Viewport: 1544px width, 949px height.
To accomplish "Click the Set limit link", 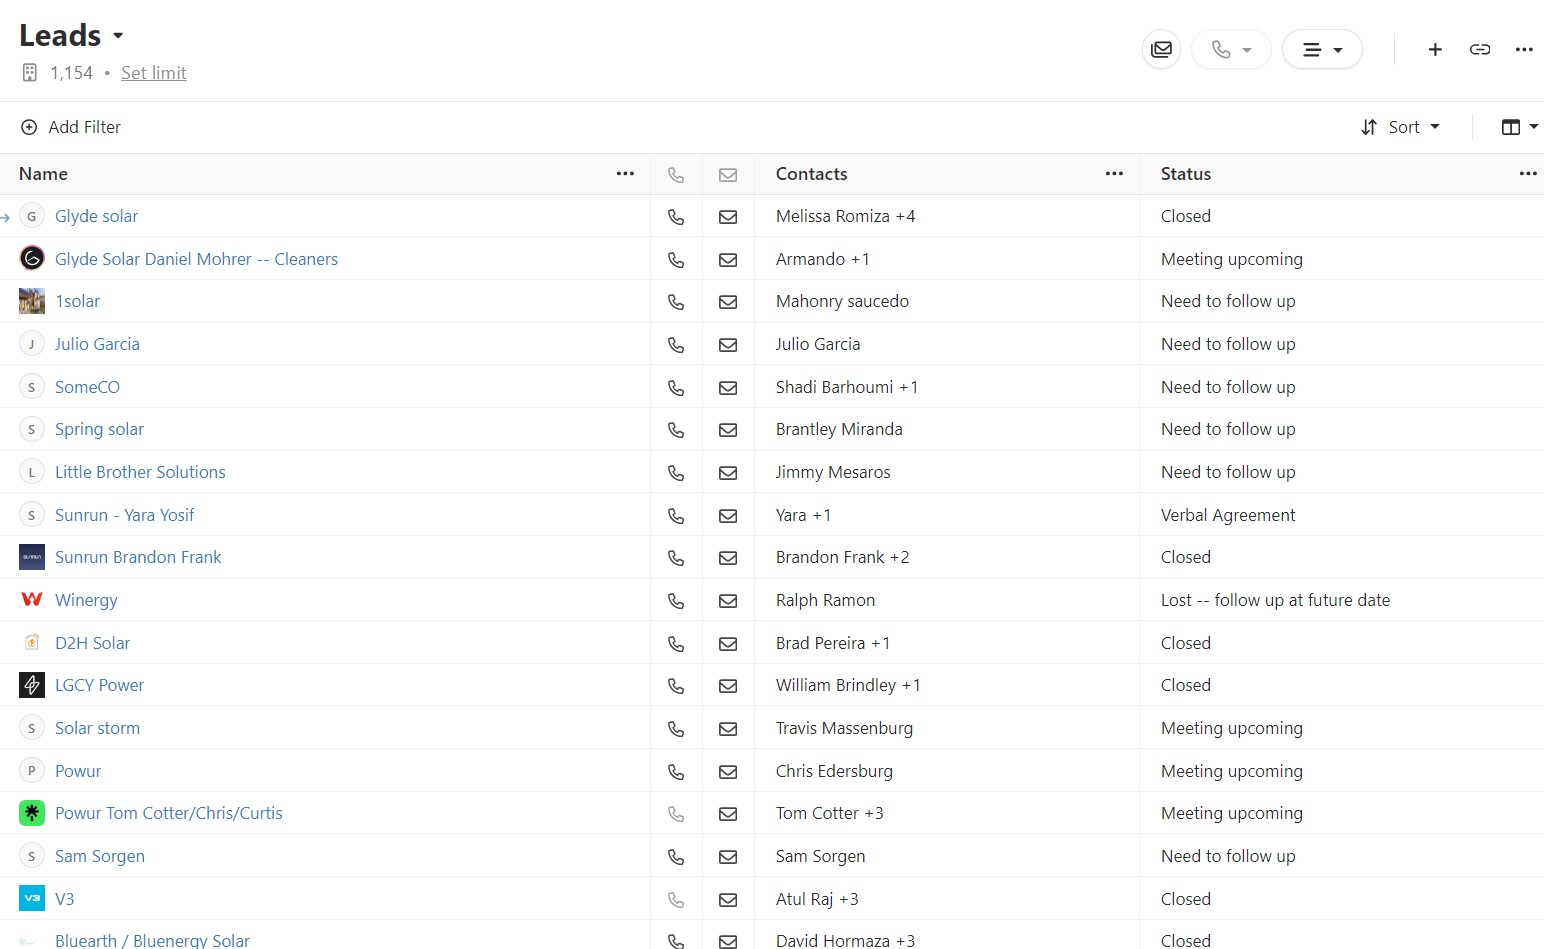I will click(153, 73).
